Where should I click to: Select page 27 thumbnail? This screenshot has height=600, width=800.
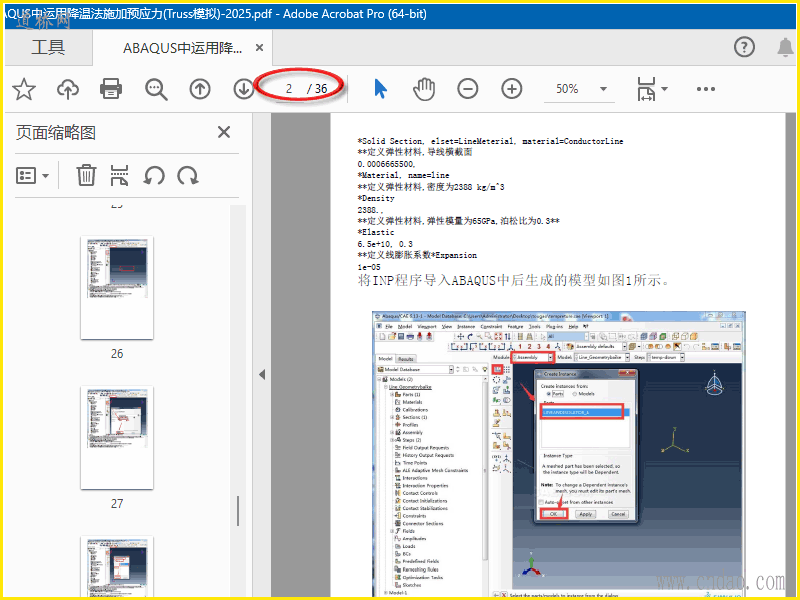(117, 437)
